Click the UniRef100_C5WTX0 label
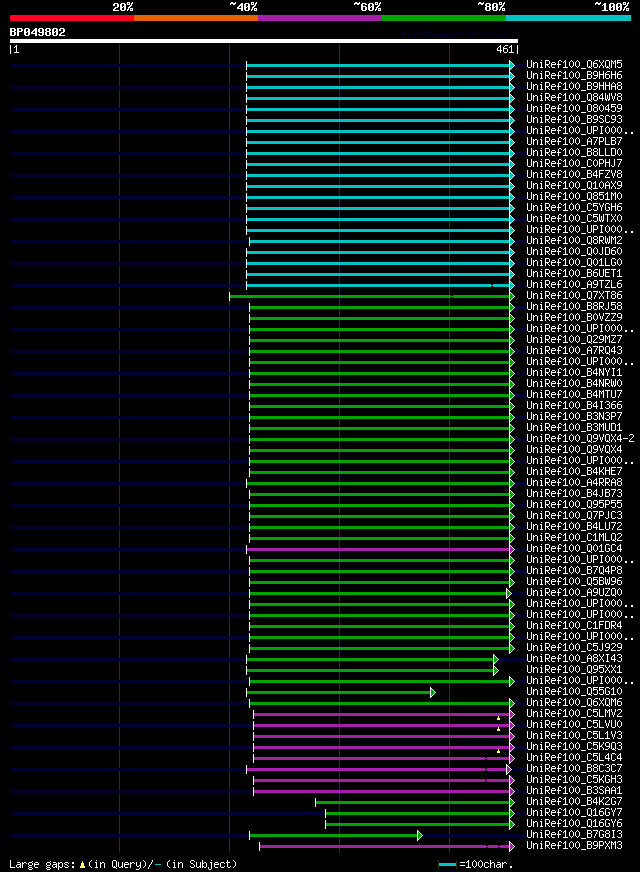 pos(574,219)
